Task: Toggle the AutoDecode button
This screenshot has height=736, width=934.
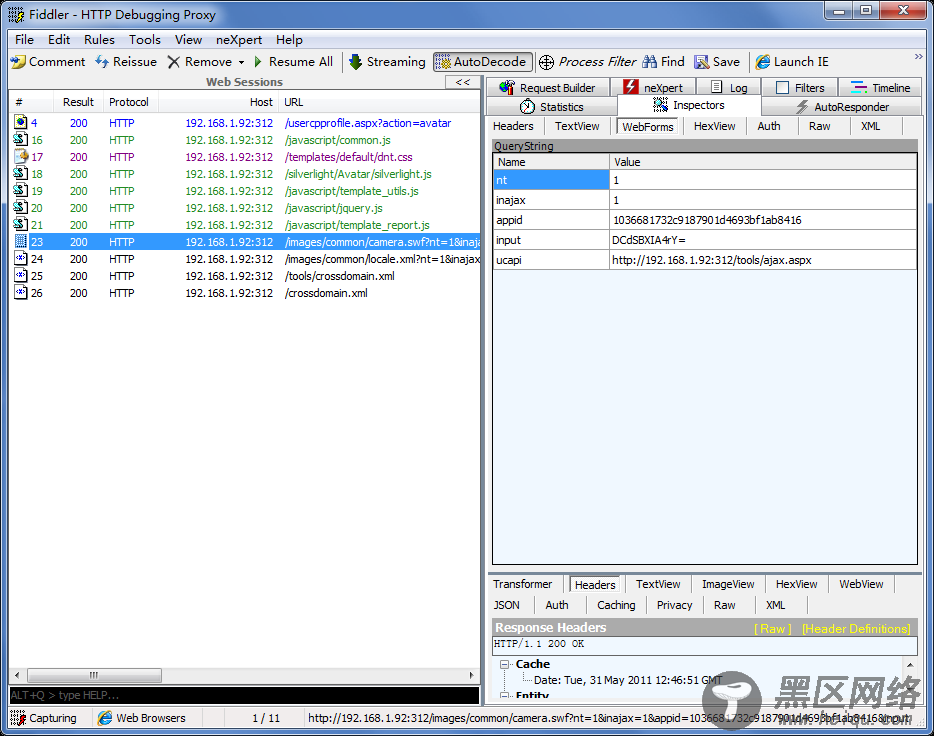Action: pyautogui.click(x=483, y=62)
